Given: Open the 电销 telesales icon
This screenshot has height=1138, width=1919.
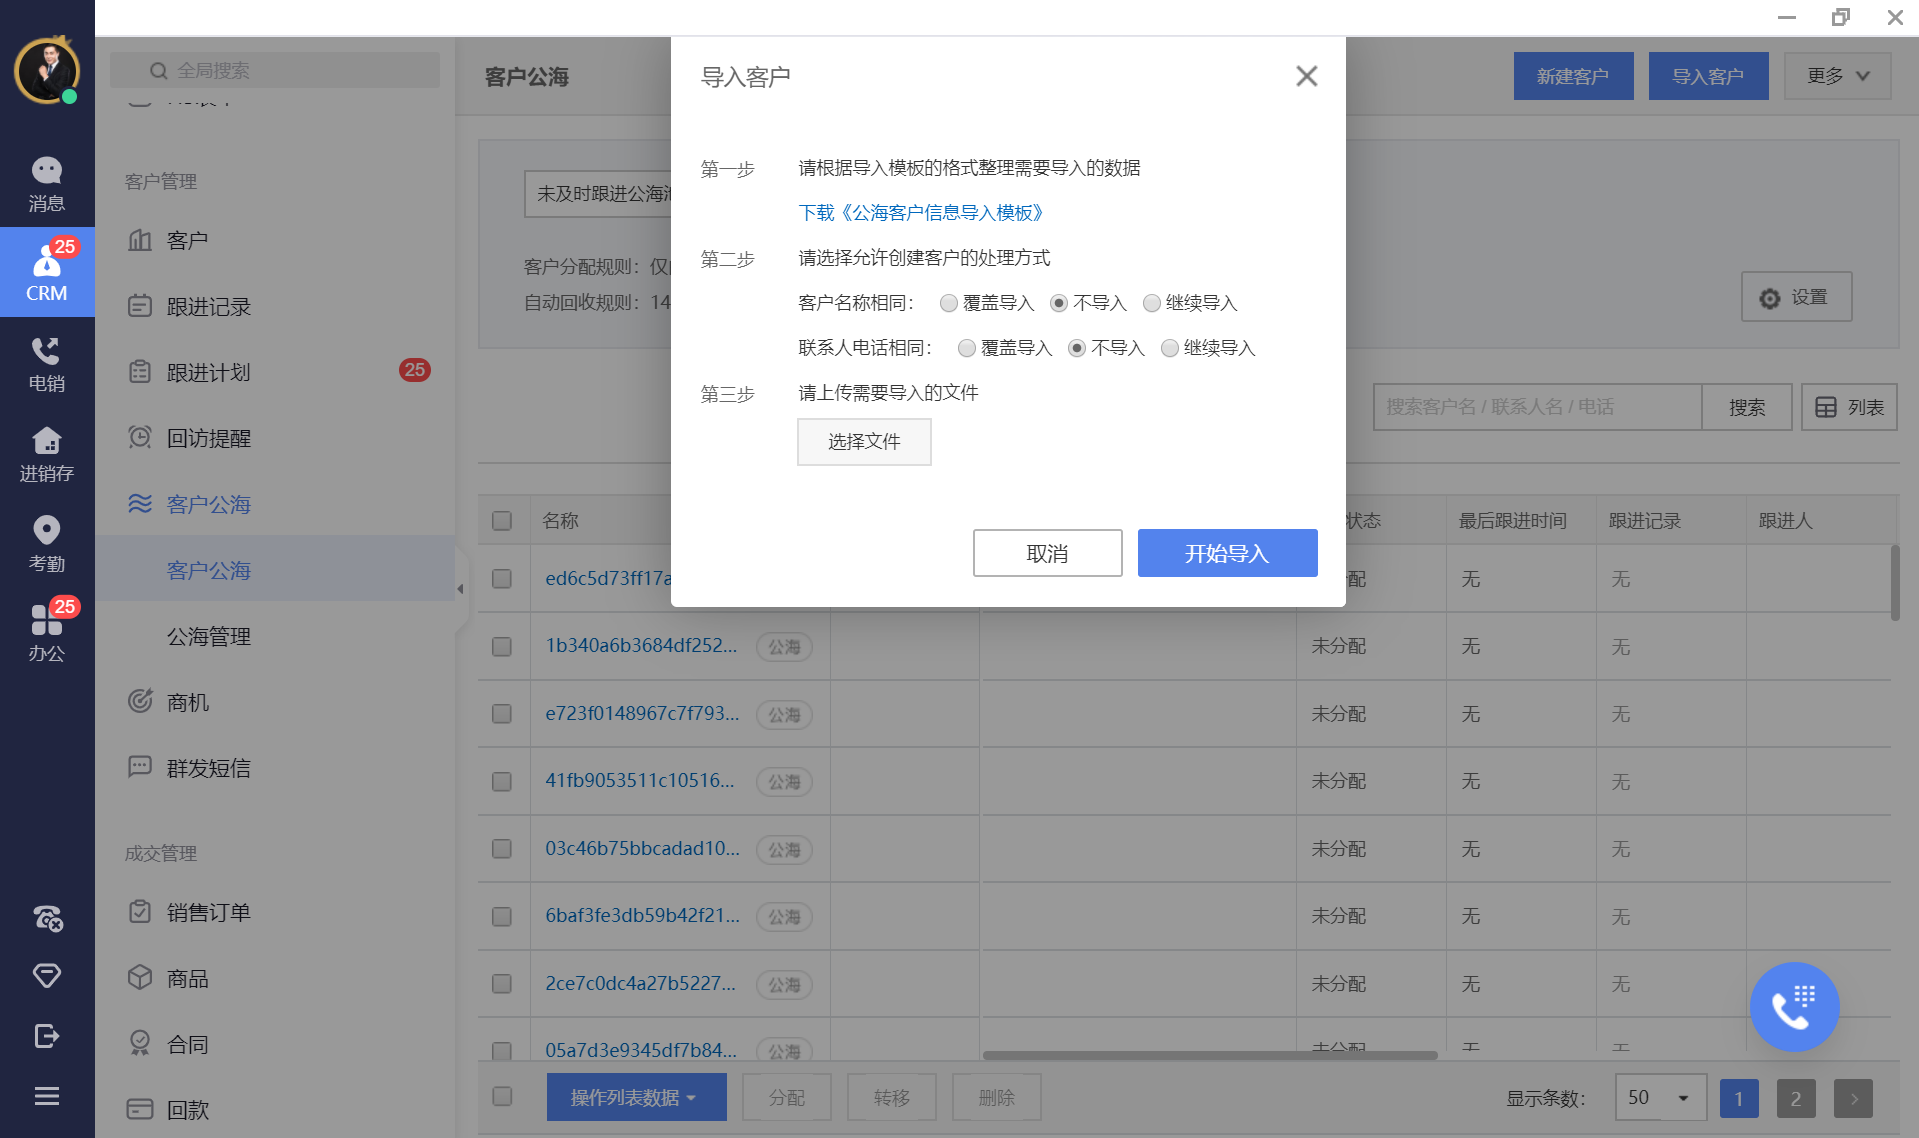Looking at the screenshot, I should coord(47,364).
